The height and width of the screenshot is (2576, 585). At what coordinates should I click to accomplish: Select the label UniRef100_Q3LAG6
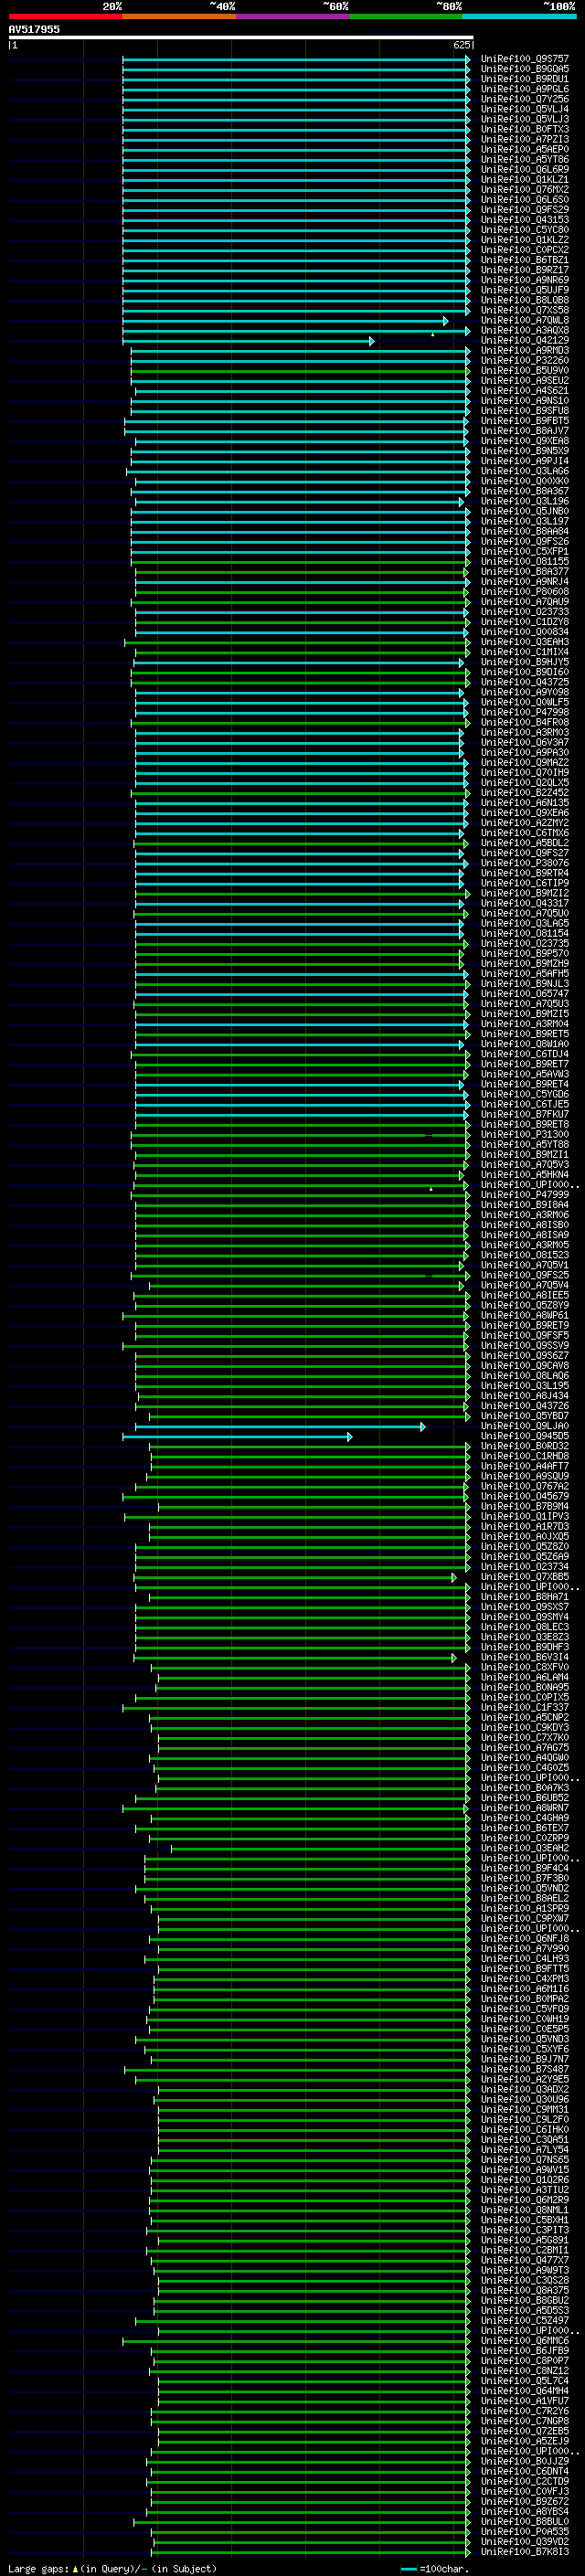(x=525, y=470)
